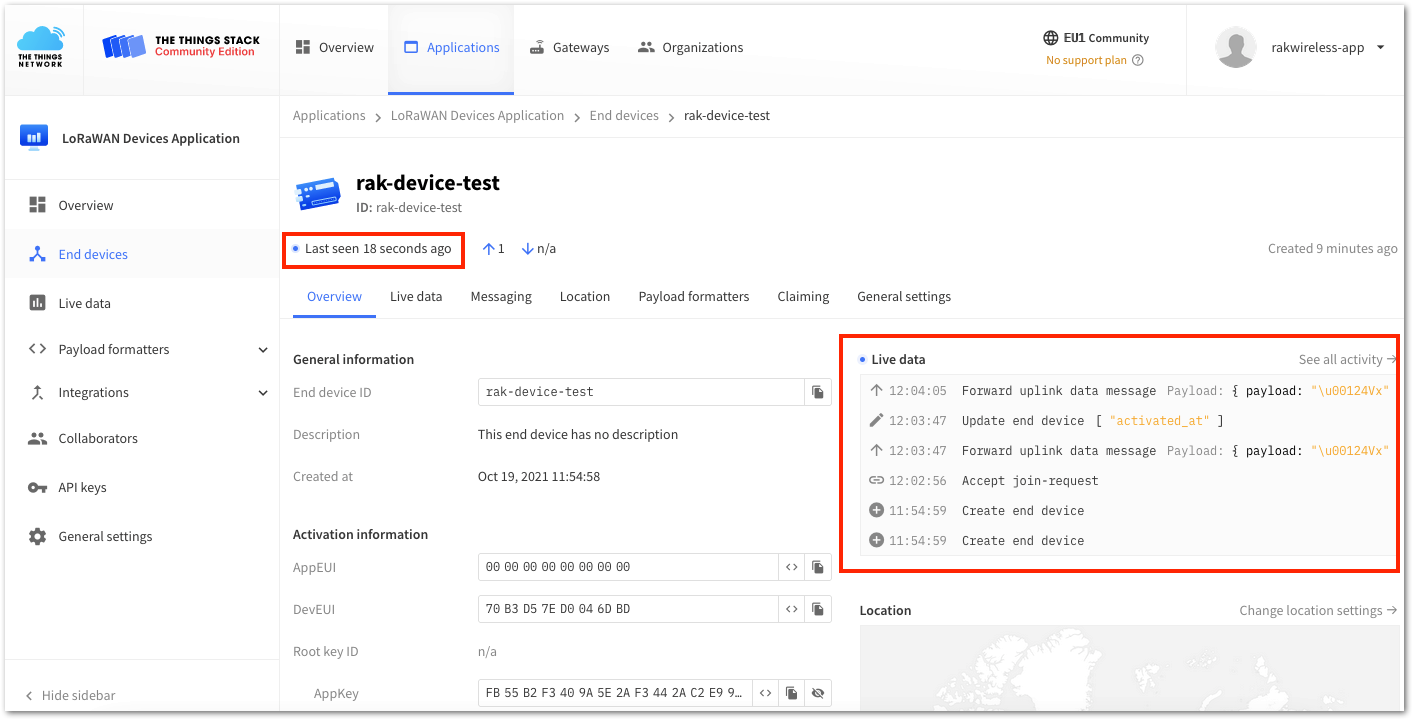Click Change location settings link

(1318, 610)
